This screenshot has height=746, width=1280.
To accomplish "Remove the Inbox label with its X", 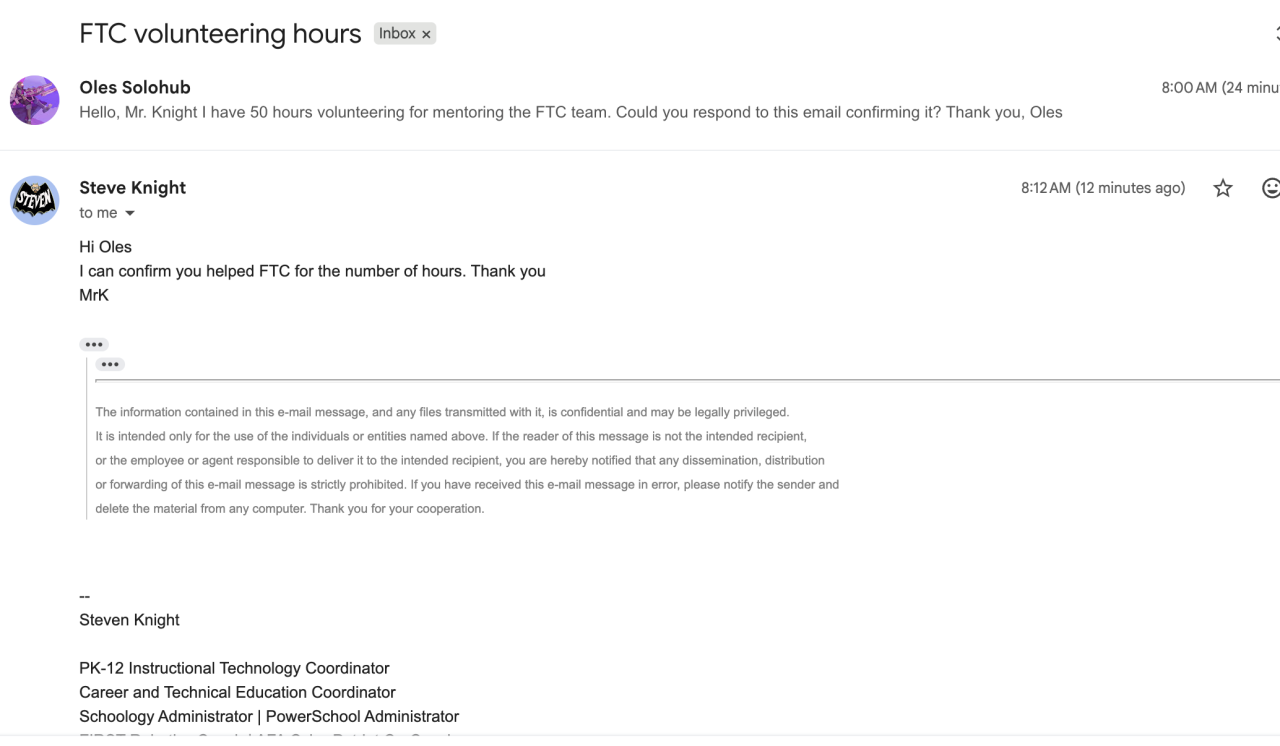I will click(426, 34).
